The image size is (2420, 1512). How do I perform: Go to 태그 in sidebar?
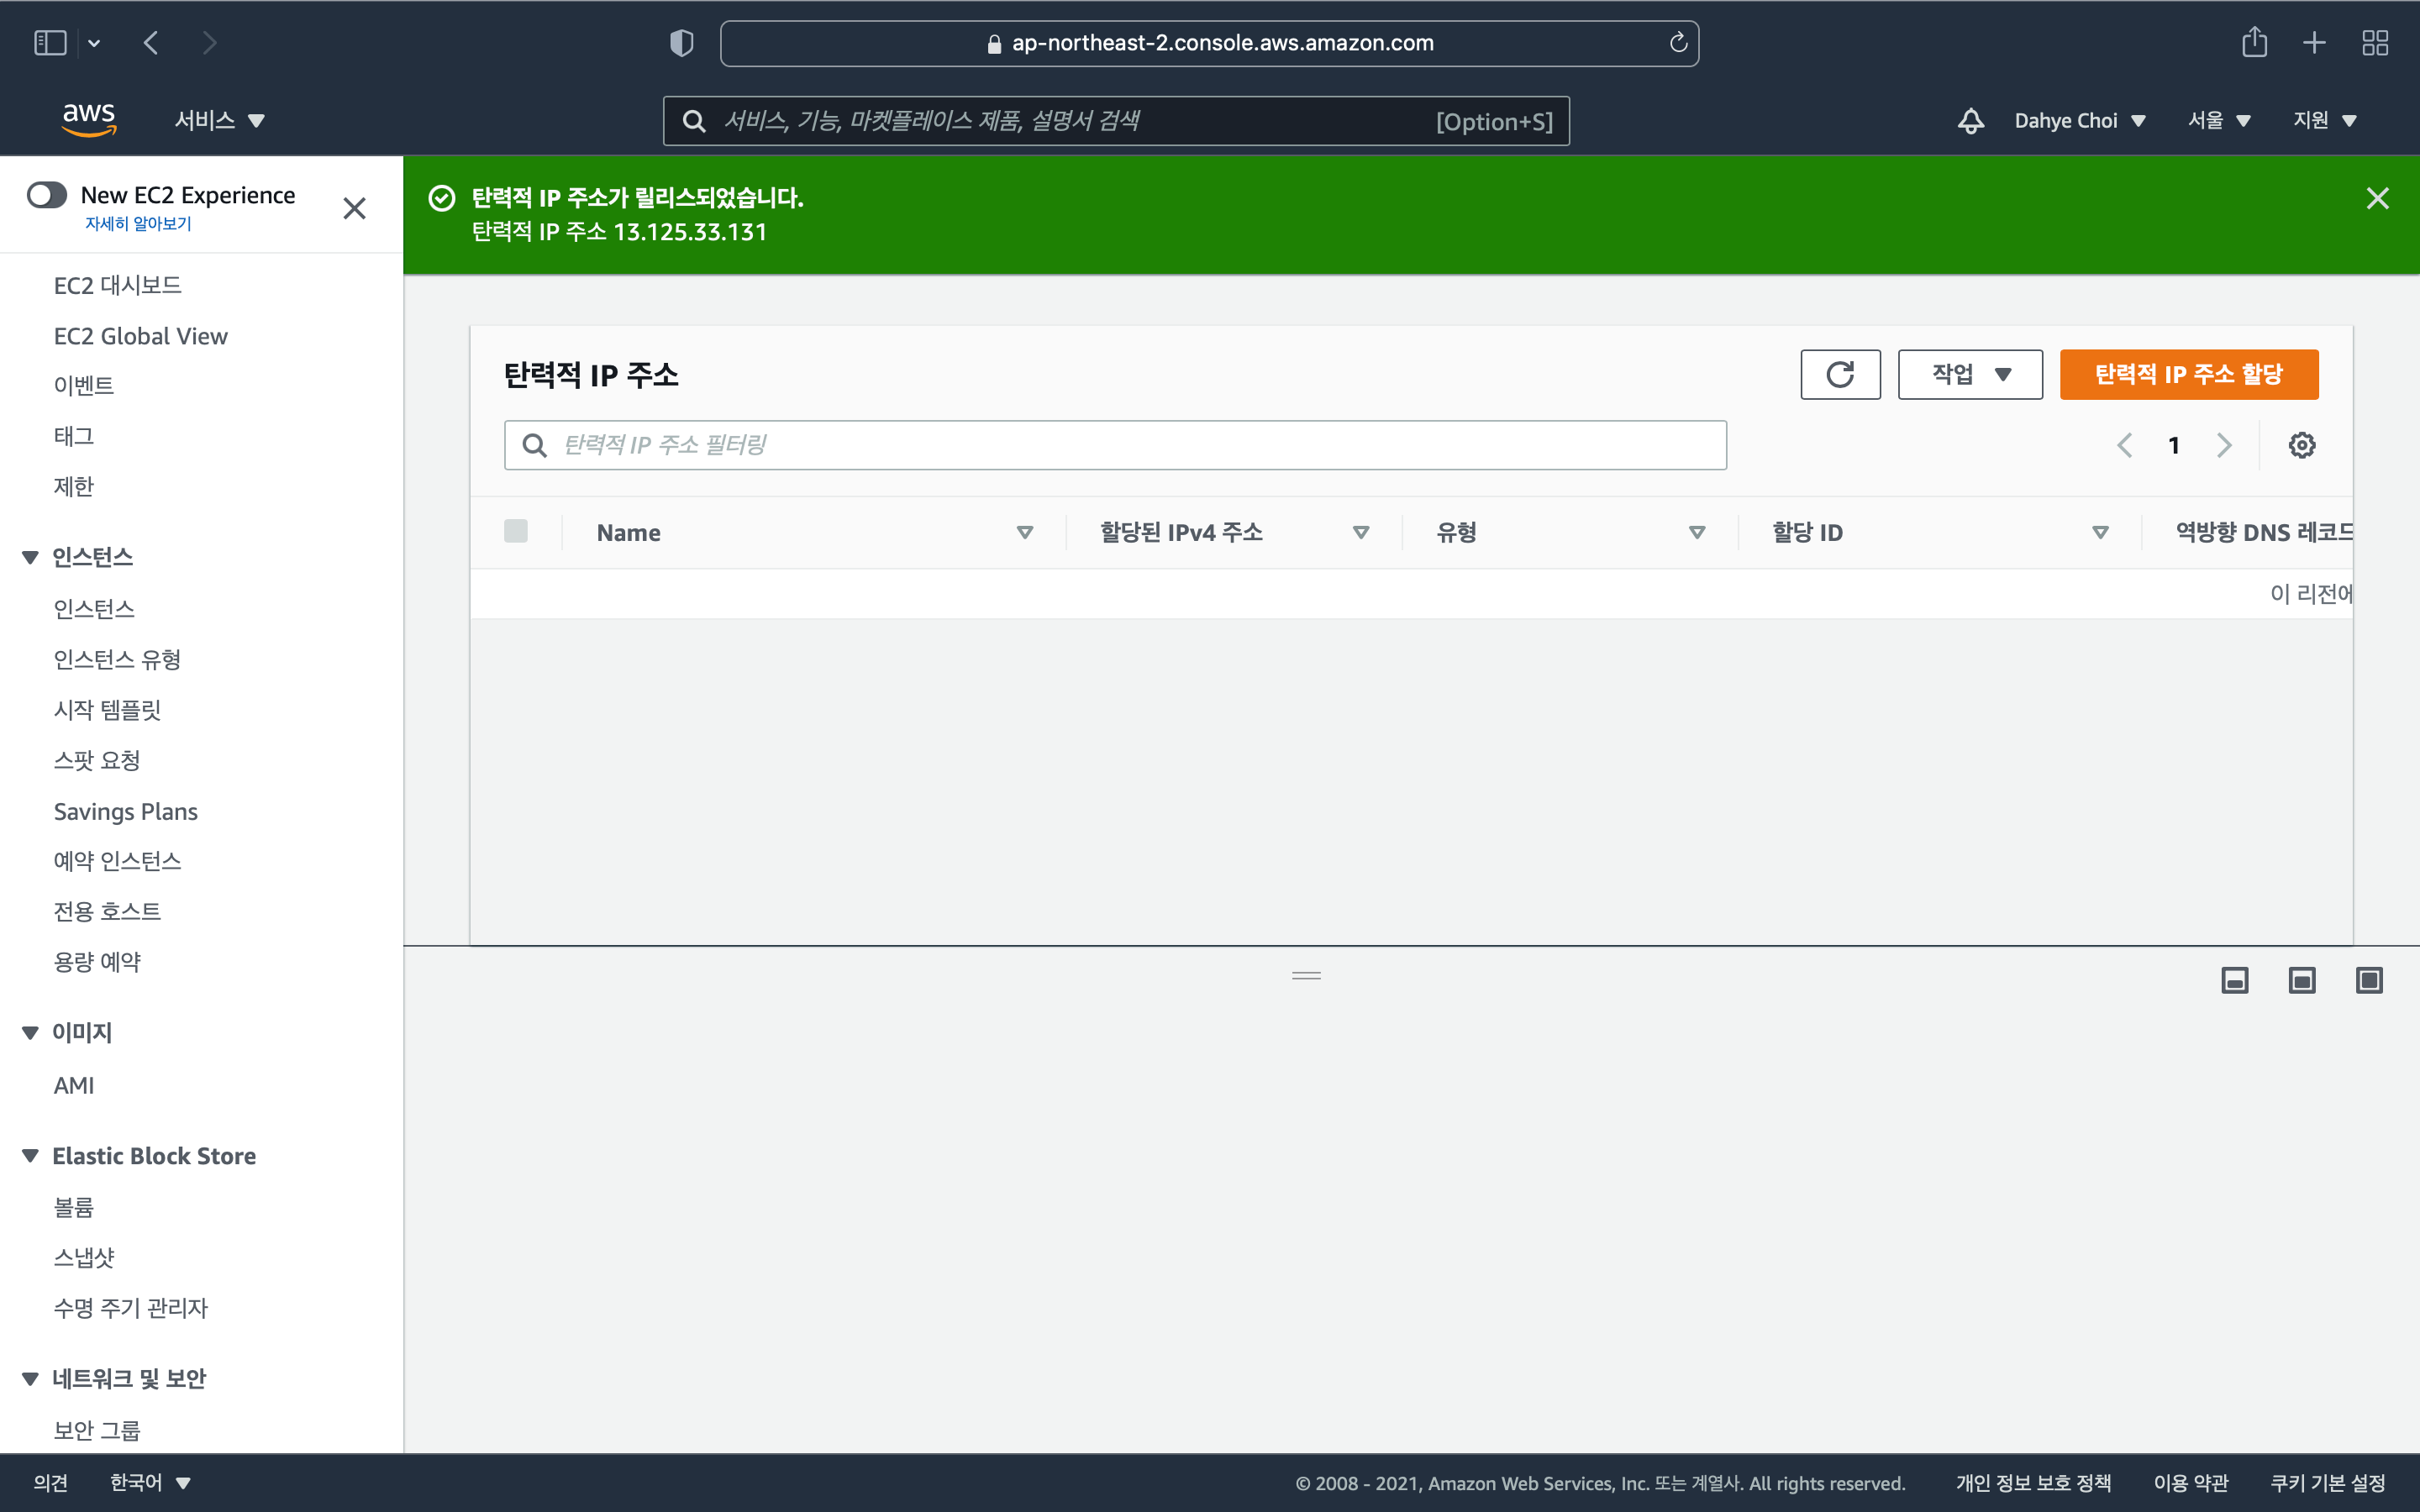point(74,436)
